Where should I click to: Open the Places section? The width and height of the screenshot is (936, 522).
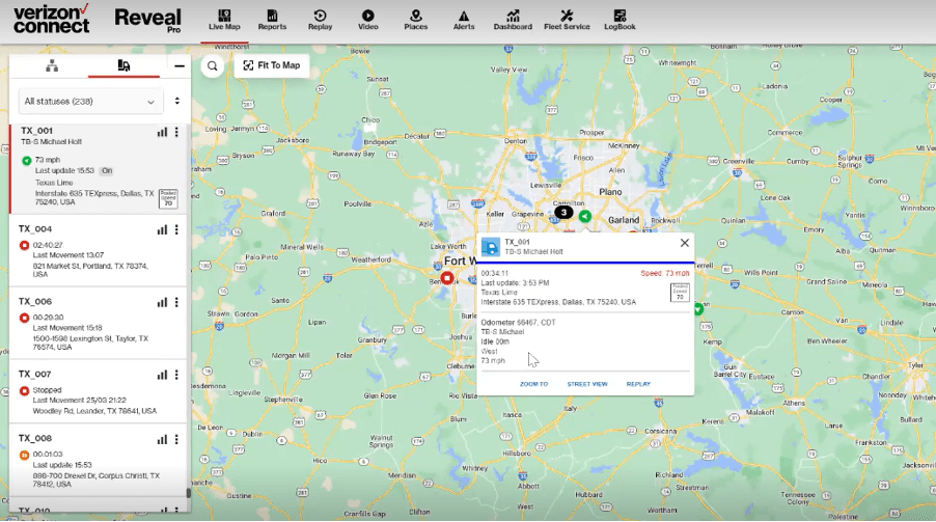coord(415,20)
